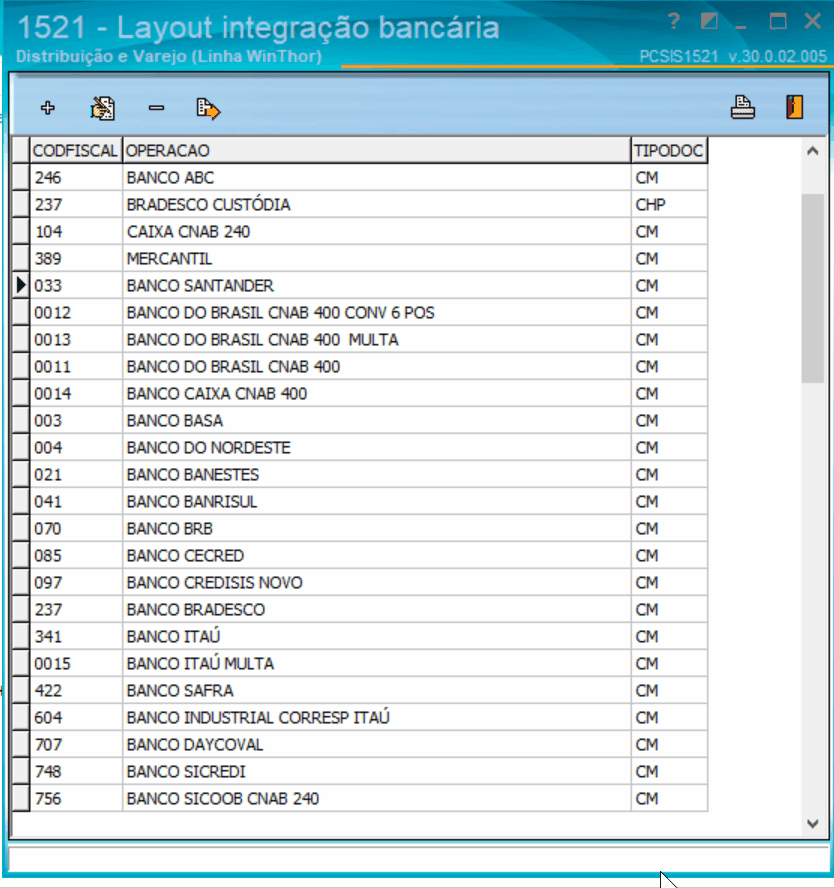Click code 104 cell

point(76,232)
